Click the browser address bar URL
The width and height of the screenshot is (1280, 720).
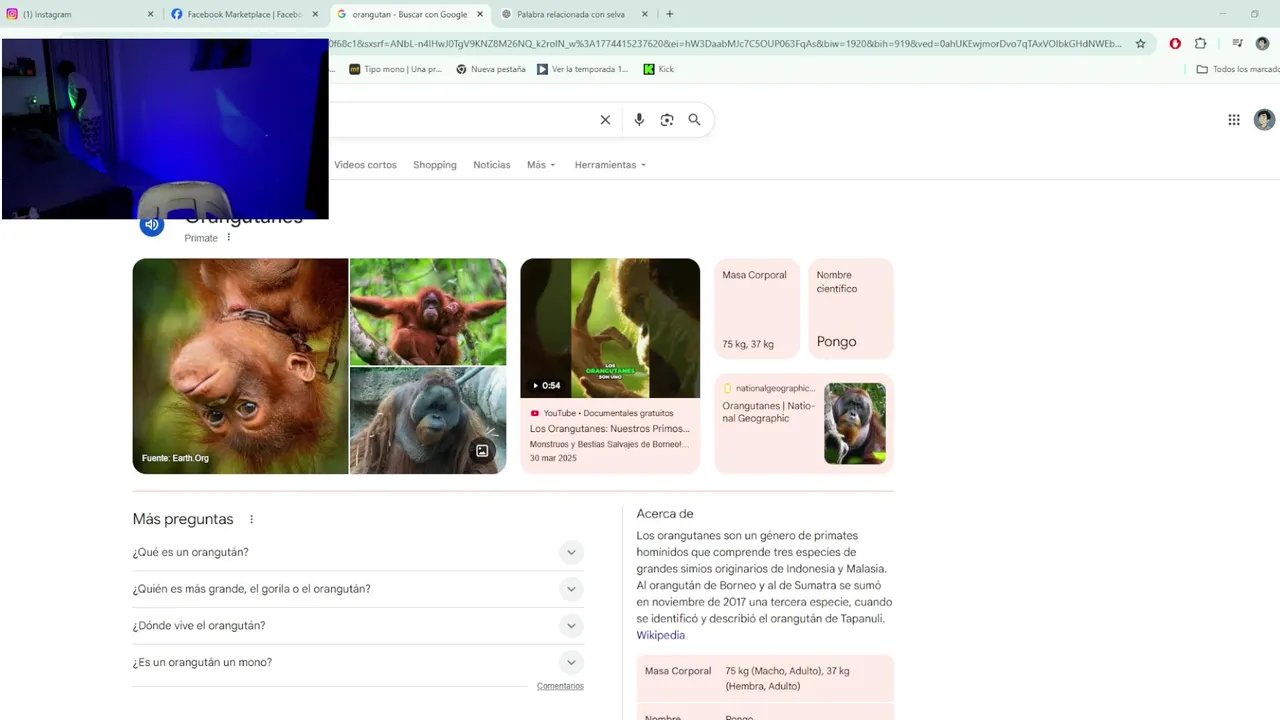725,44
